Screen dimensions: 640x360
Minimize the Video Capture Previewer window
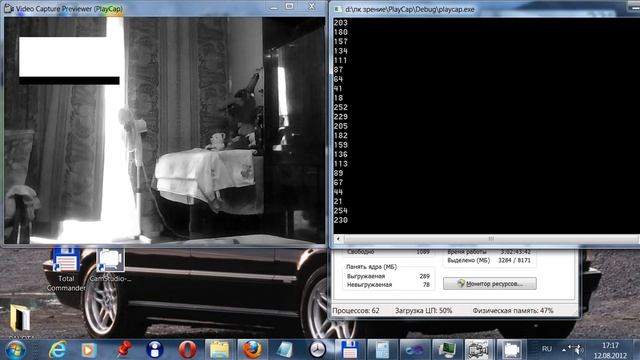pyautogui.click(x=274, y=6)
